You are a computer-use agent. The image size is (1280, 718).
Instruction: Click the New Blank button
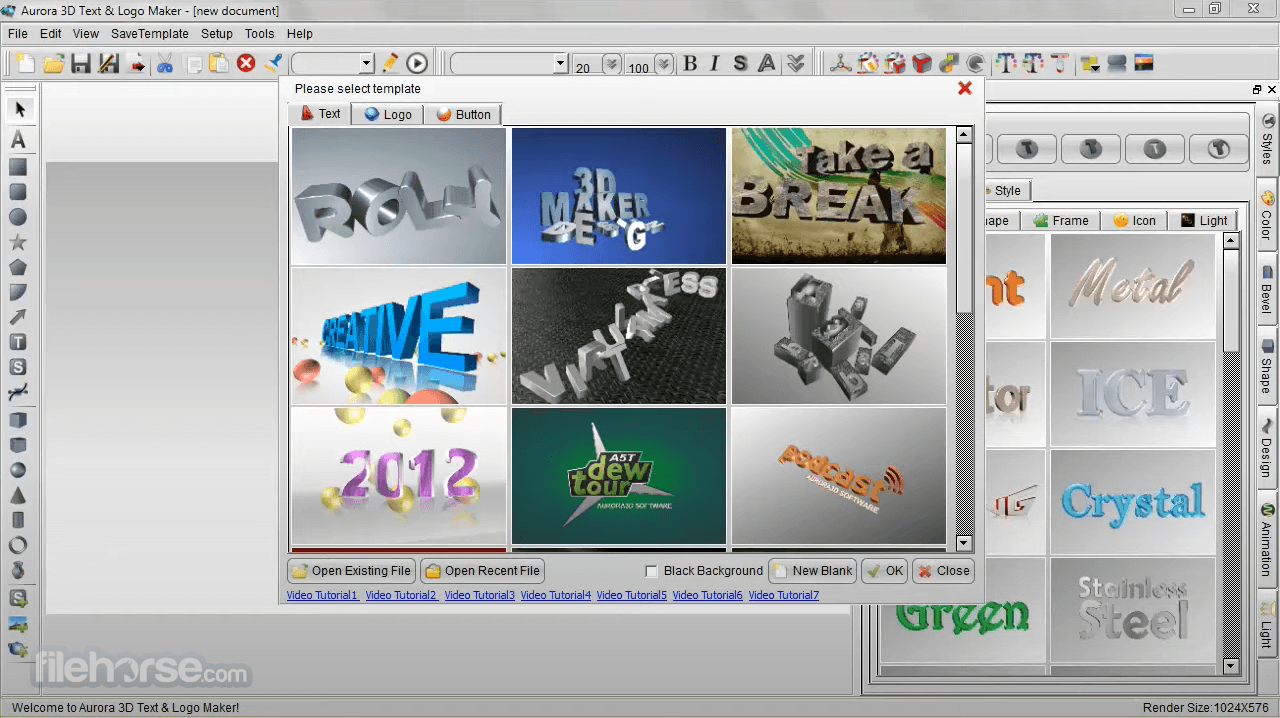pyautogui.click(x=812, y=571)
